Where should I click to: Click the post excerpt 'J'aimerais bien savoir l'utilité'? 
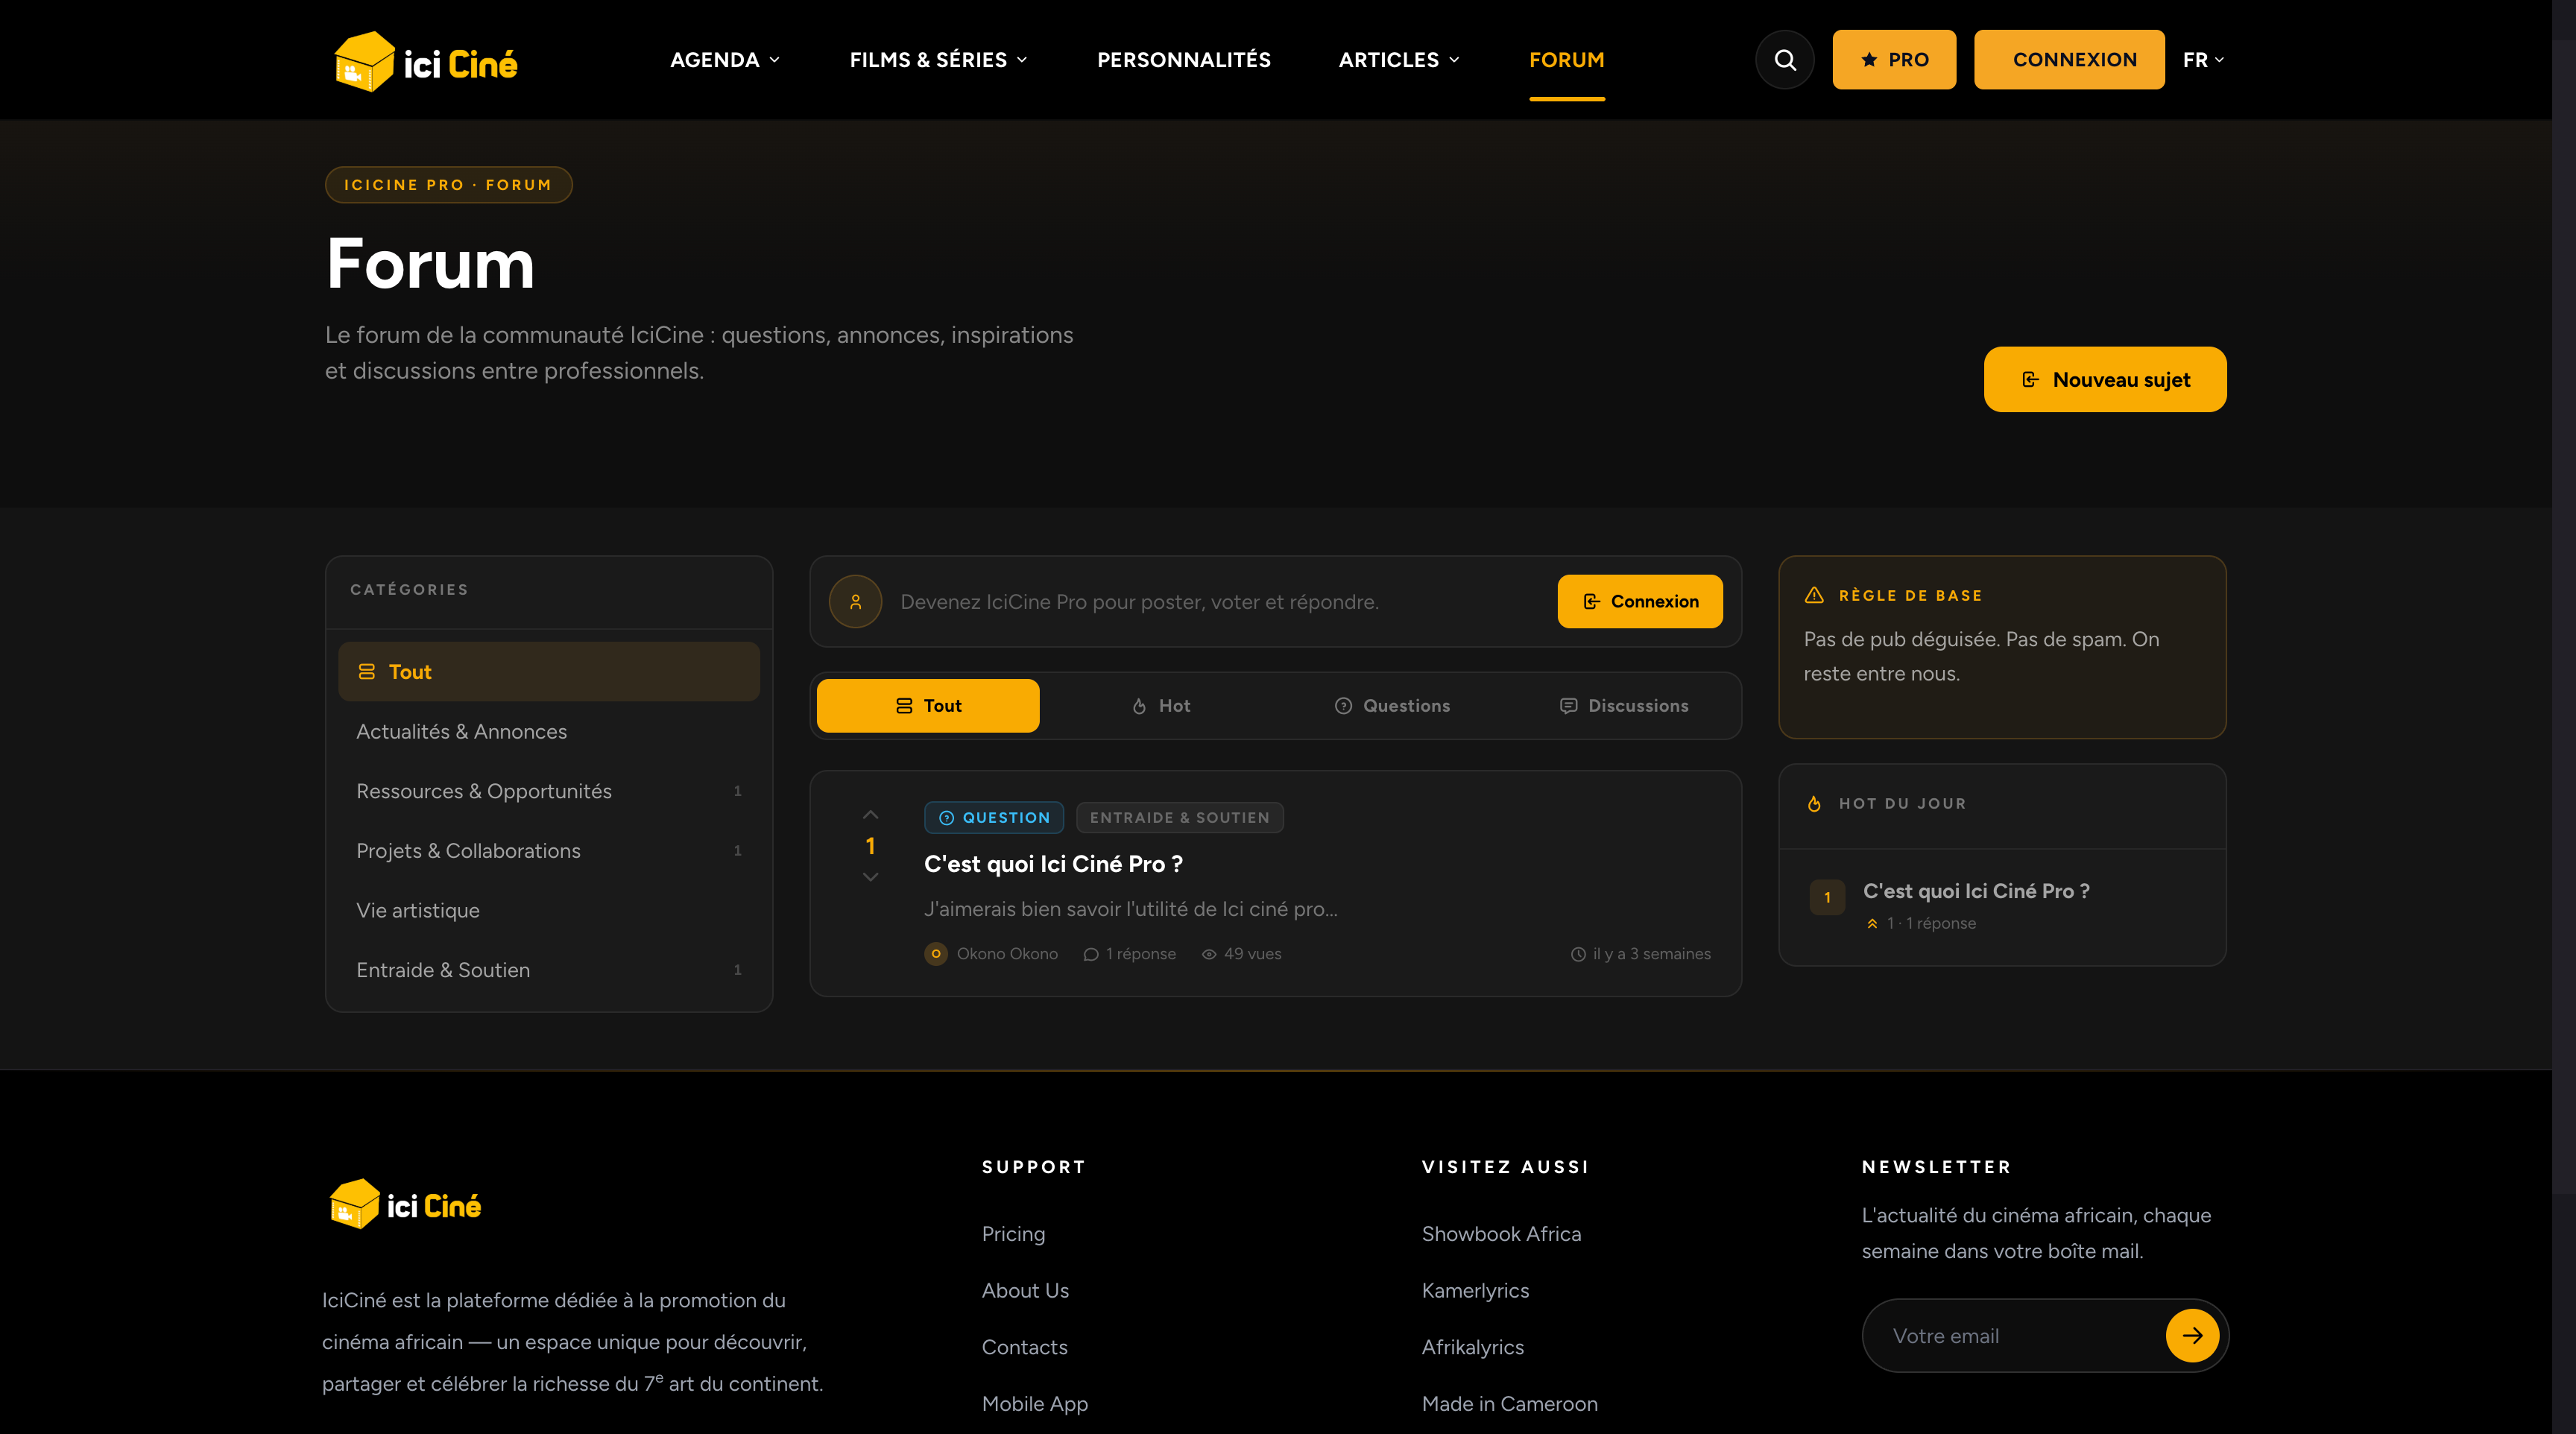pyautogui.click(x=1130, y=909)
